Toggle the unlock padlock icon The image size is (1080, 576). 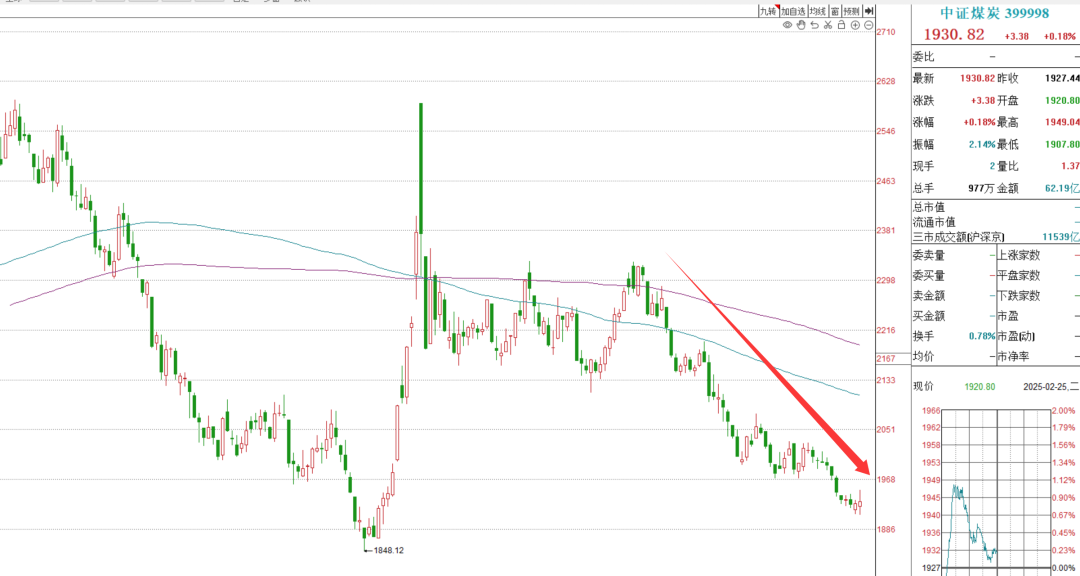click(842, 25)
